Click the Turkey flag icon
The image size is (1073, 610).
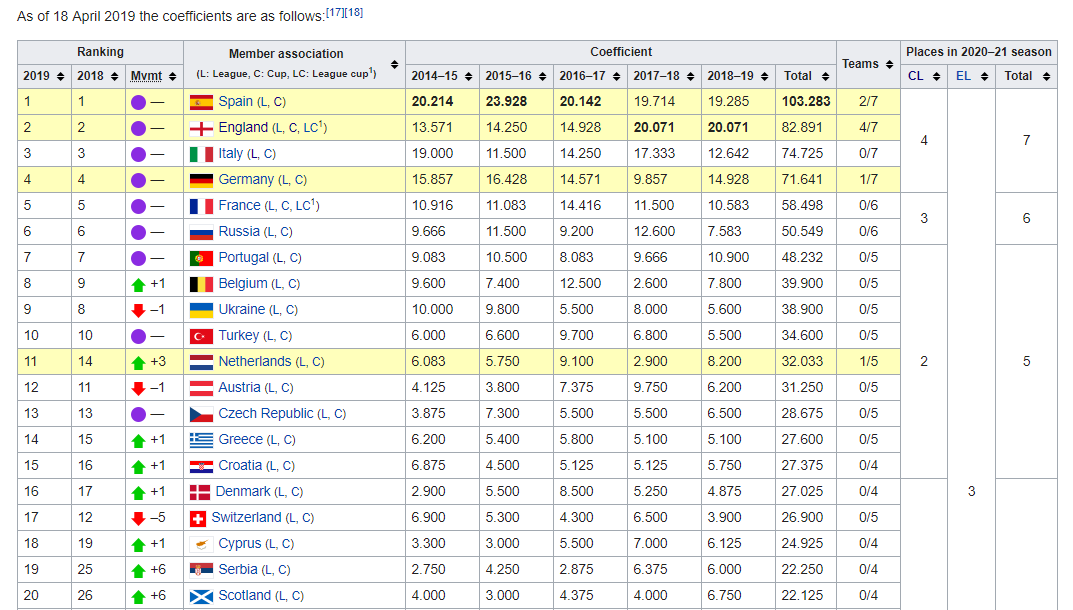click(201, 337)
